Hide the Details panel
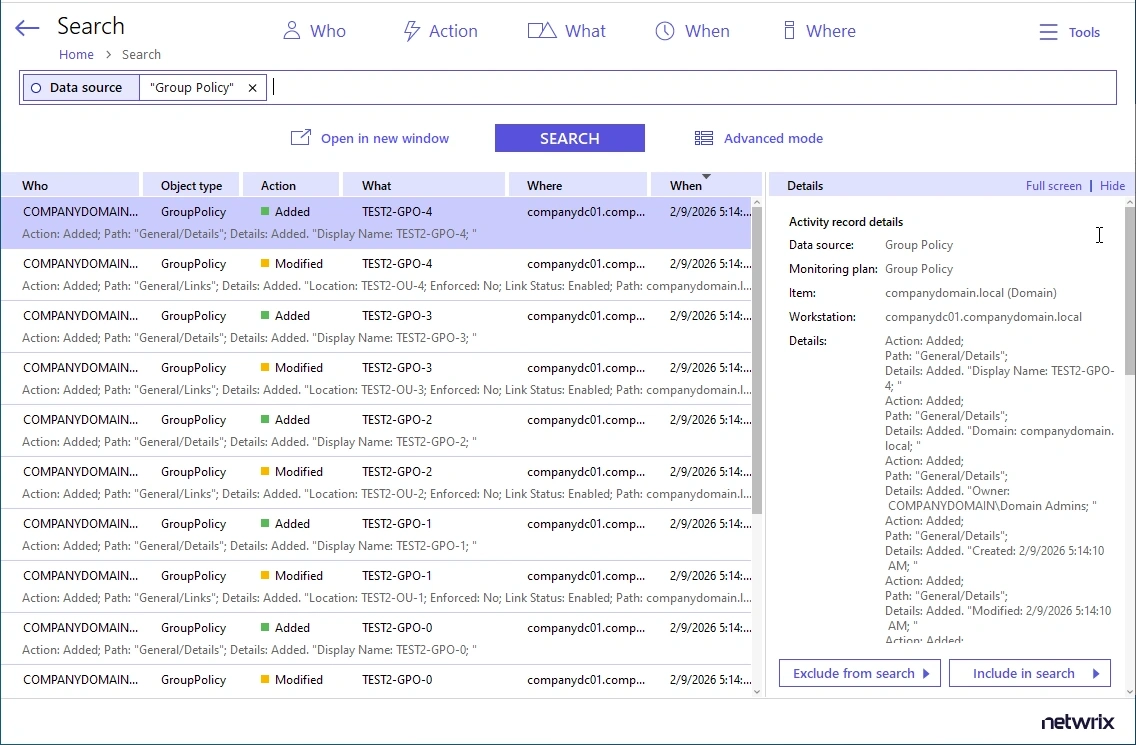1136x745 pixels. (x=1112, y=185)
